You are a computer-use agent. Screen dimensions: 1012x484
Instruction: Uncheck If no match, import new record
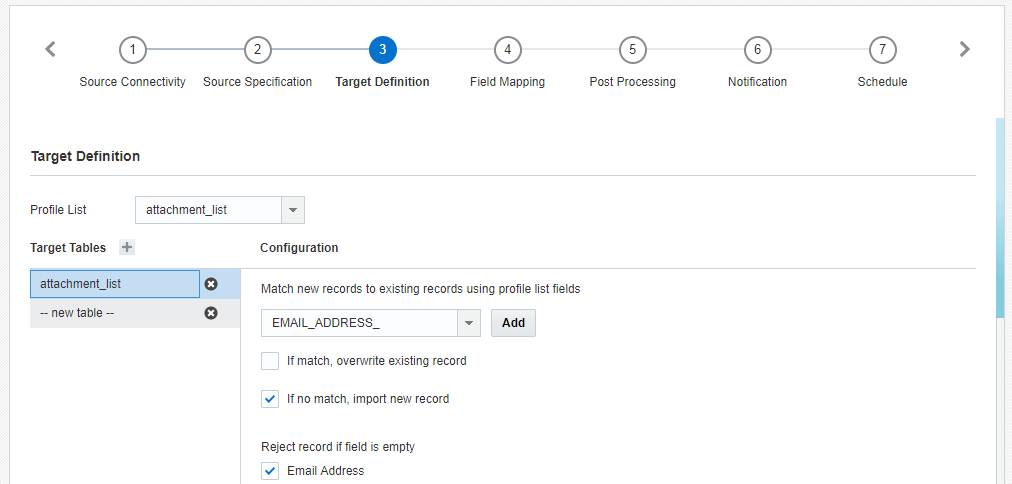(x=270, y=399)
